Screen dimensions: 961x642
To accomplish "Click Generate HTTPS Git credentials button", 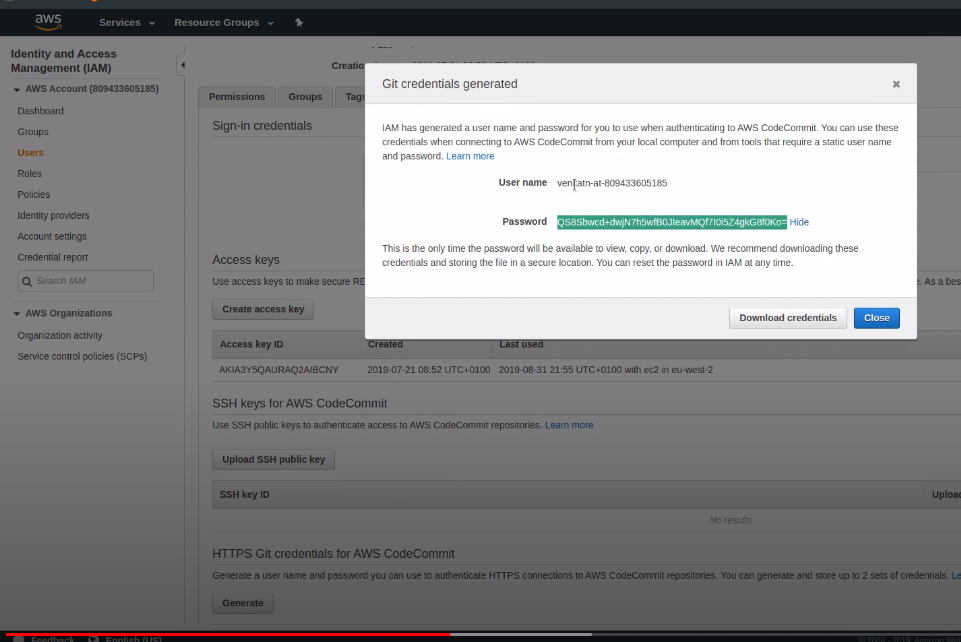I will pyautogui.click(x=243, y=603).
